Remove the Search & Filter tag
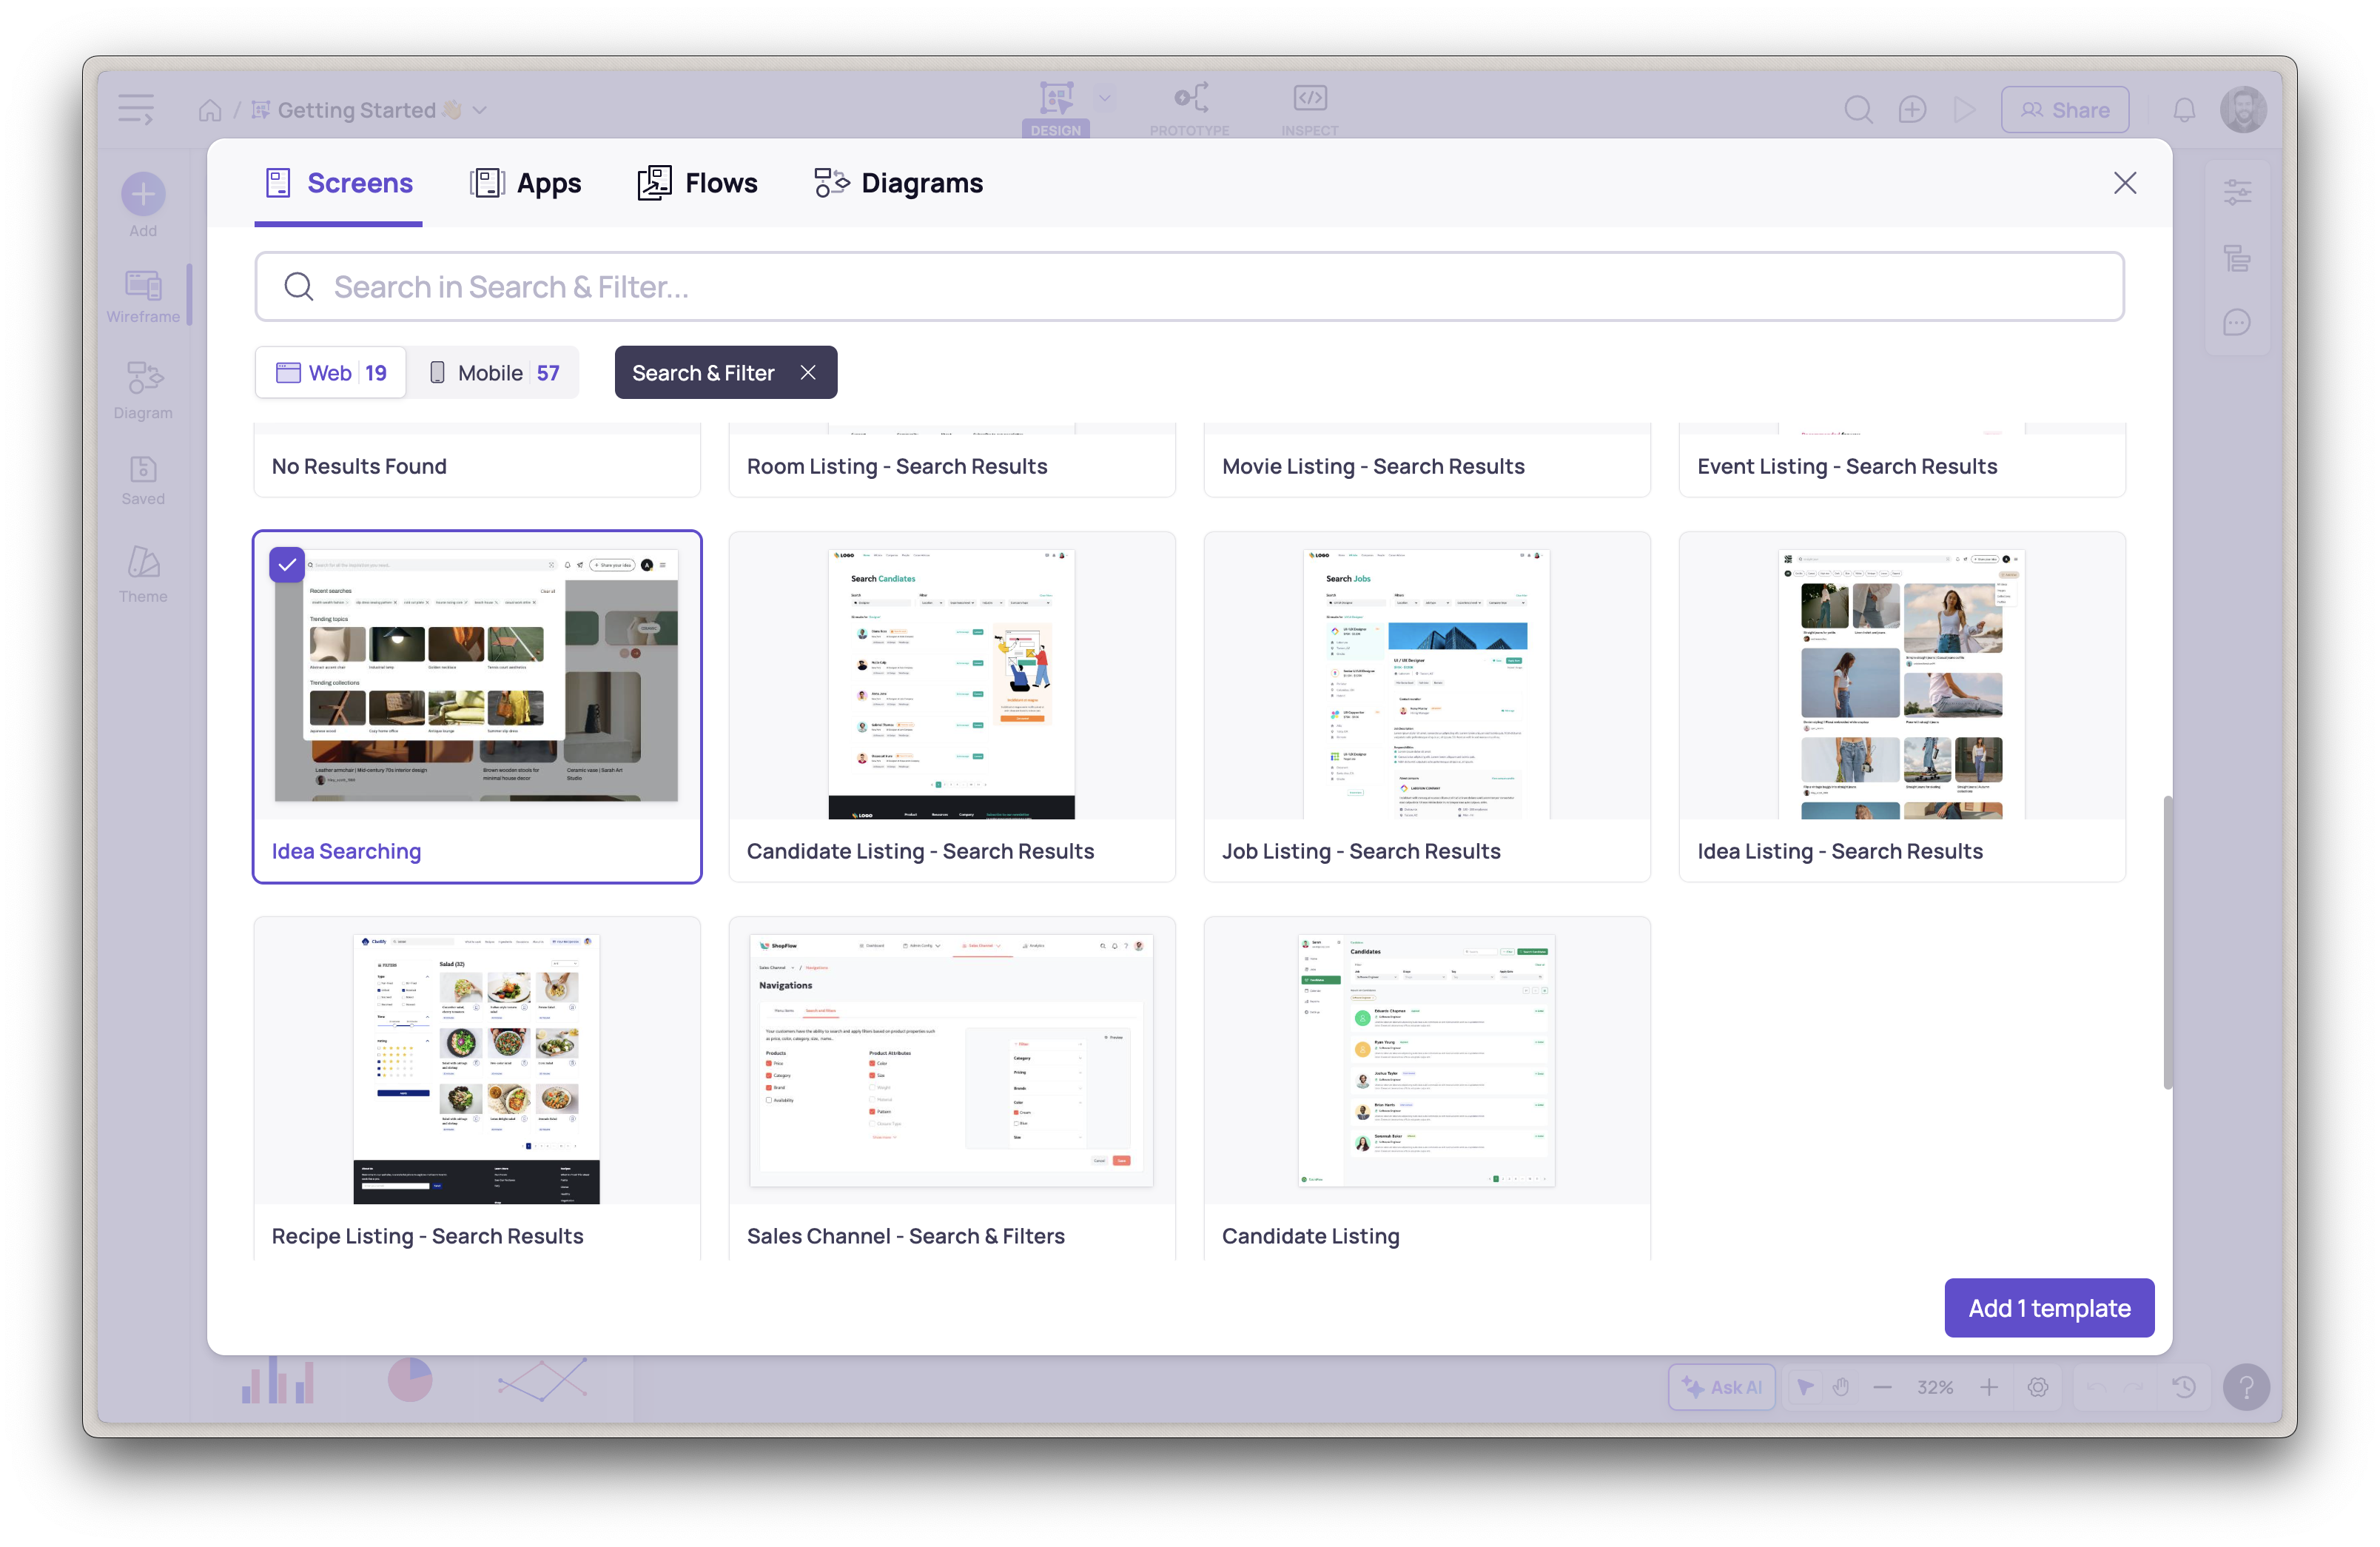 pos(808,373)
